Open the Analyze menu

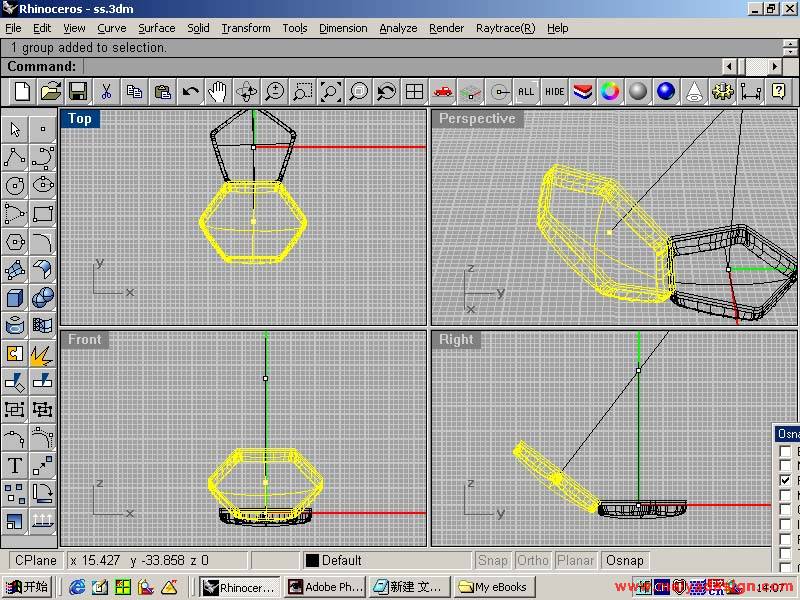[x=397, y=28]
